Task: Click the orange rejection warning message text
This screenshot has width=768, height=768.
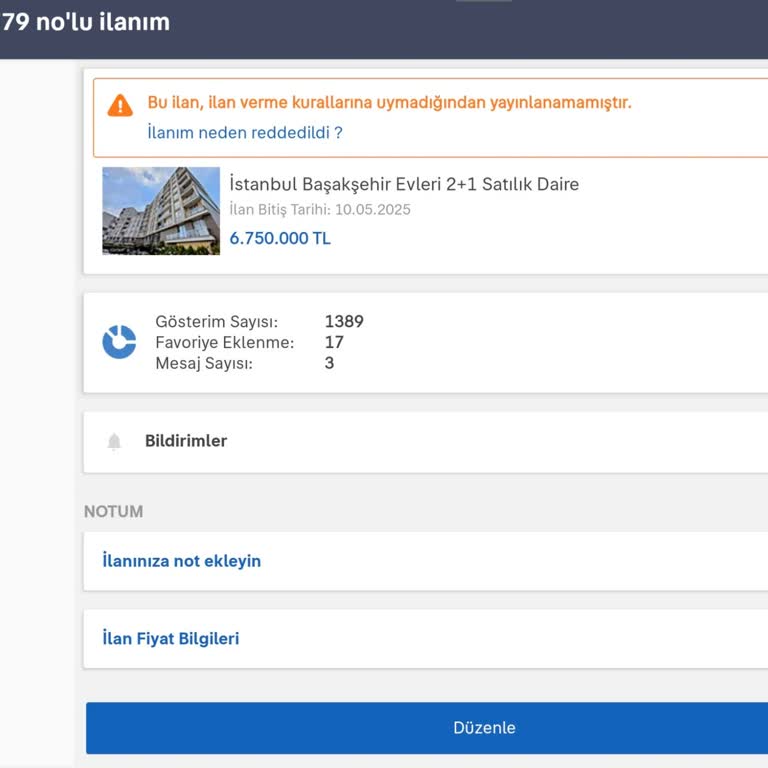Action: [390, 102]
